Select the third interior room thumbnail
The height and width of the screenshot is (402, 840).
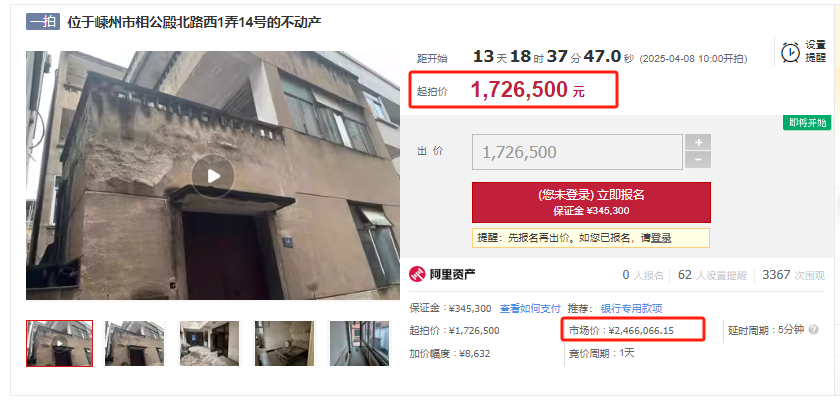209,344
